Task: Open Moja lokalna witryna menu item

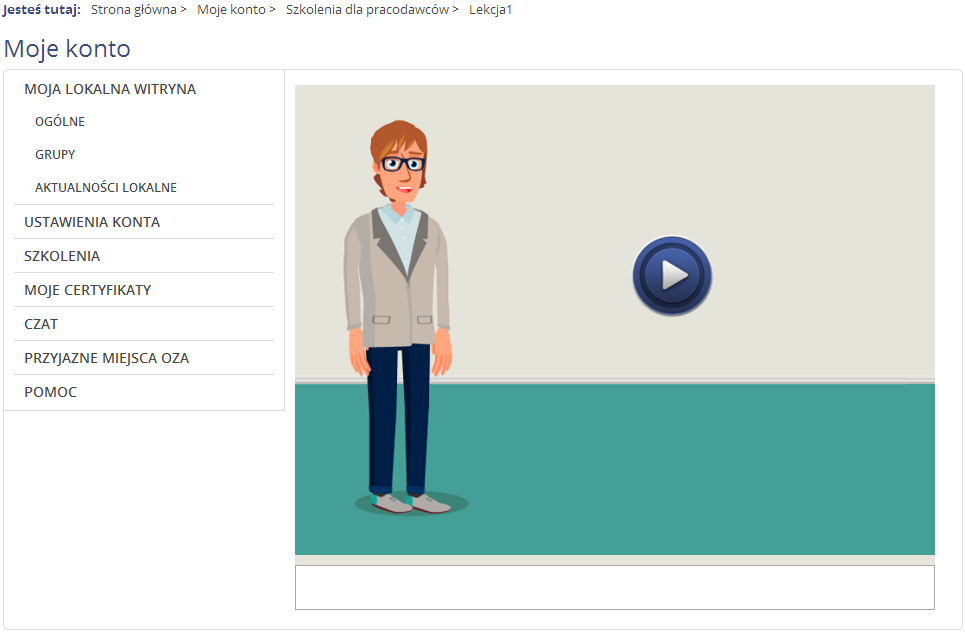Action: coord(110,89)
